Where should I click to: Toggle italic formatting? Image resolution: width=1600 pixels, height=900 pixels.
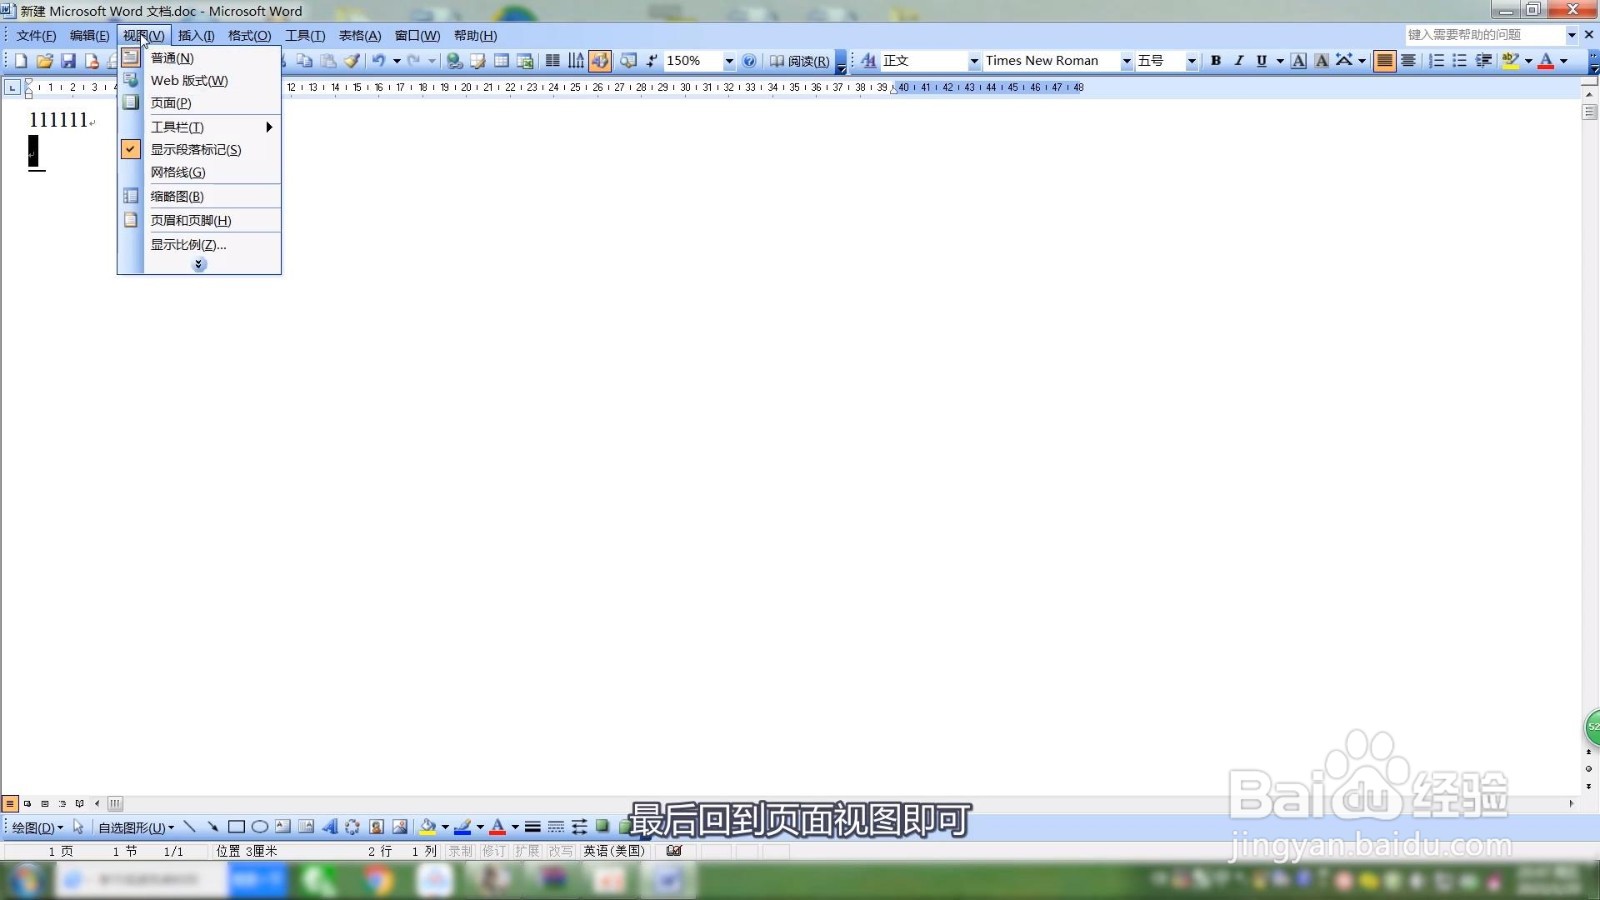(1239, 61)
